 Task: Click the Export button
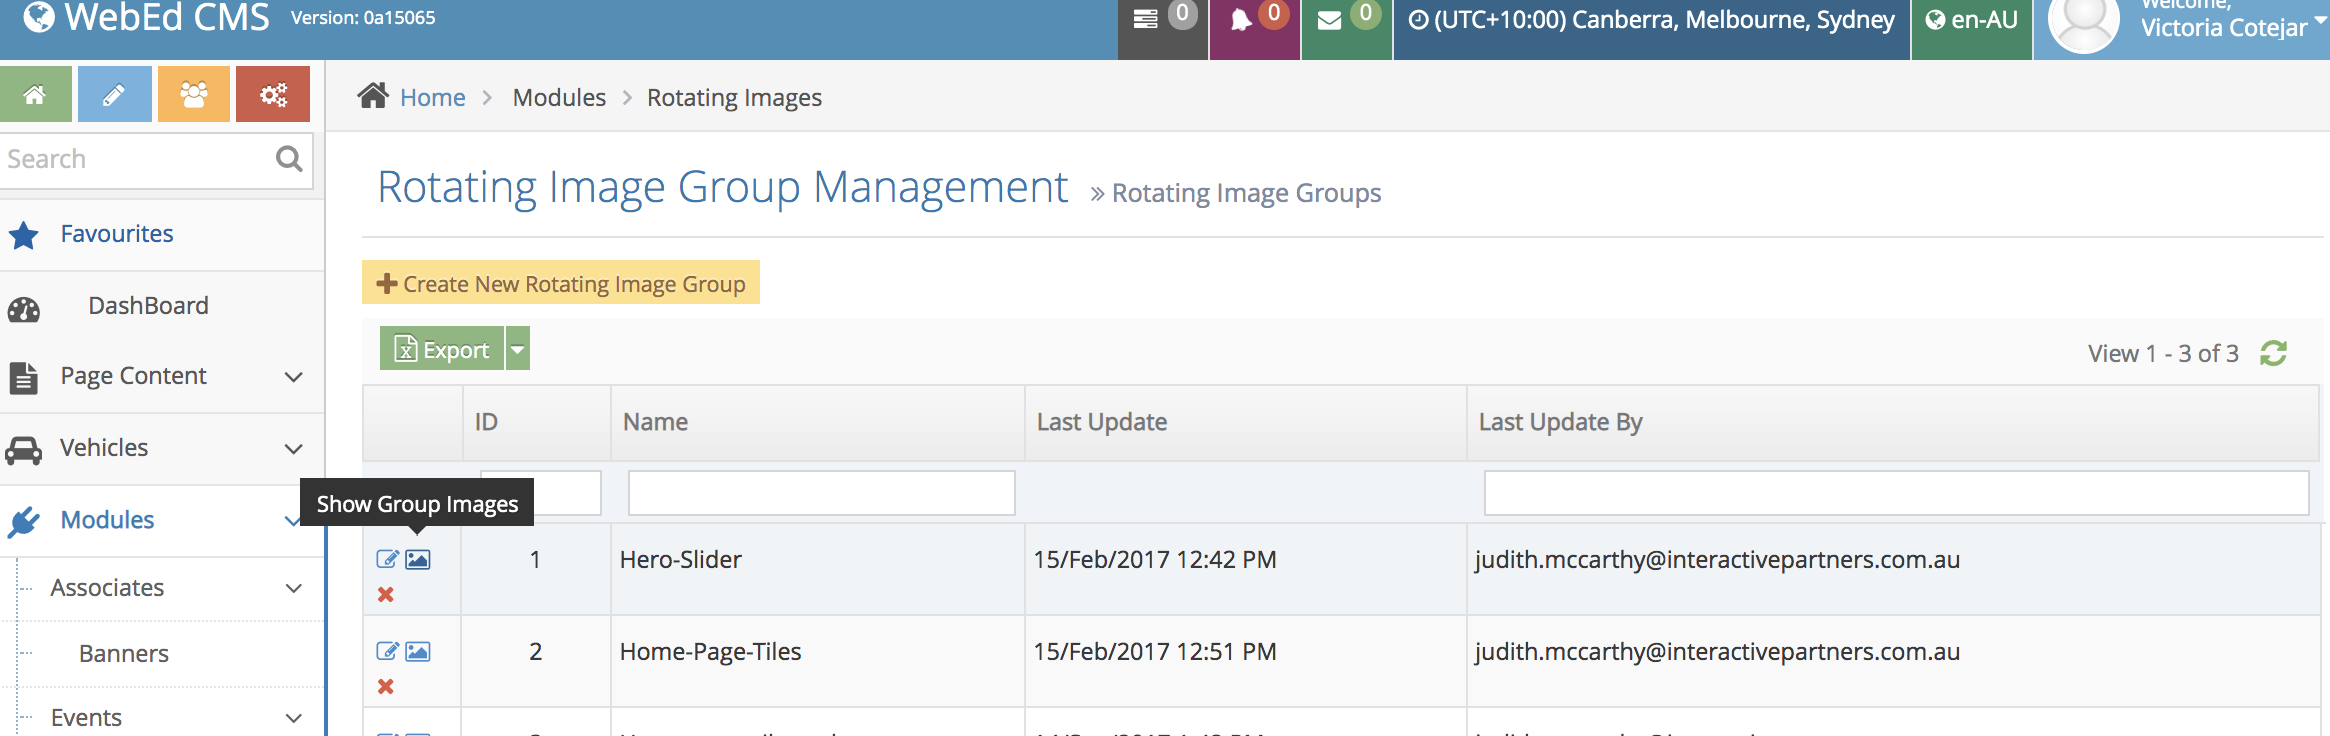pos(442,349)
